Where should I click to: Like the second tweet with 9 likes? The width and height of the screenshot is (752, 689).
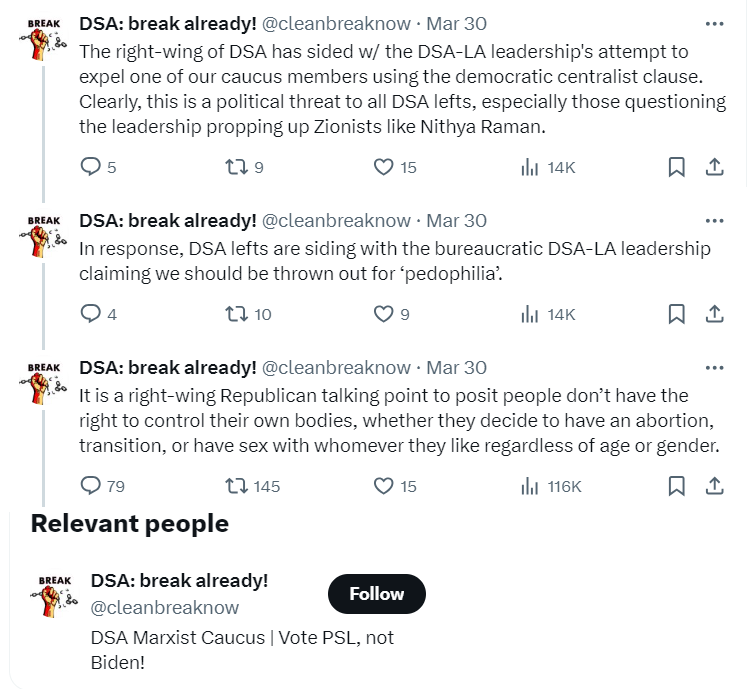tap(383, 314)
